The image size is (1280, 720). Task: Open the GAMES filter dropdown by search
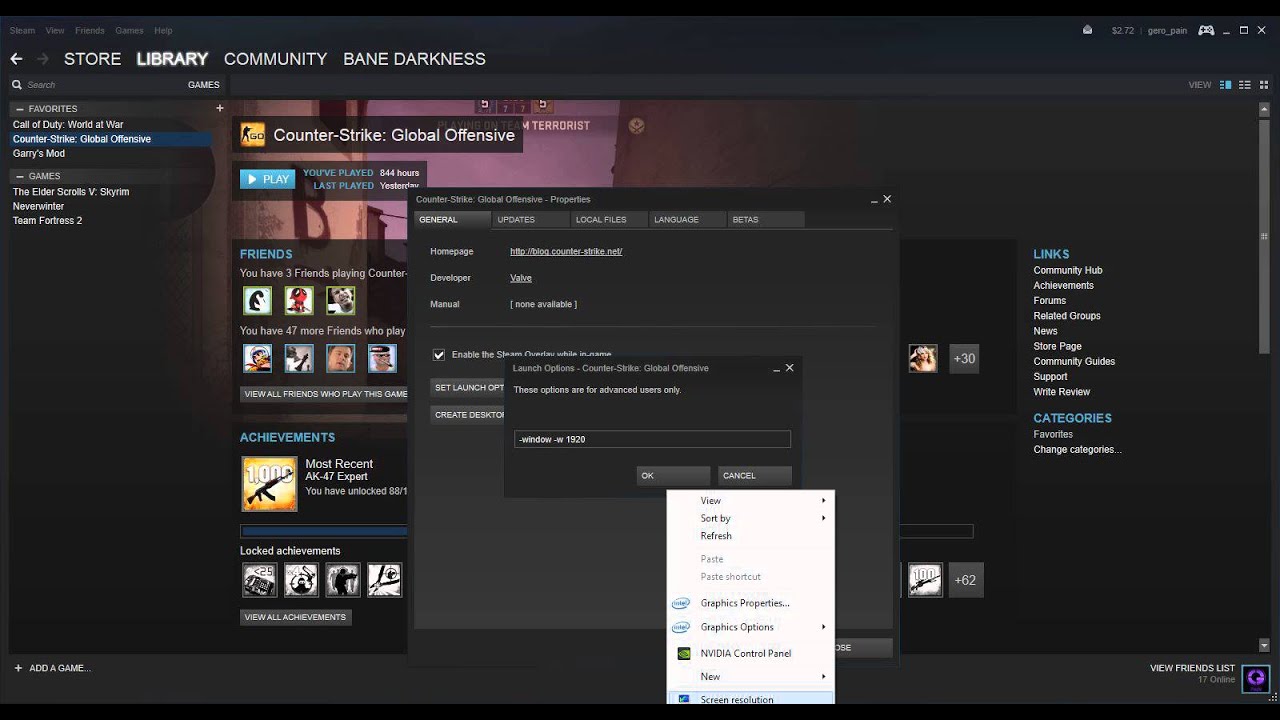(x=203, y=85)
